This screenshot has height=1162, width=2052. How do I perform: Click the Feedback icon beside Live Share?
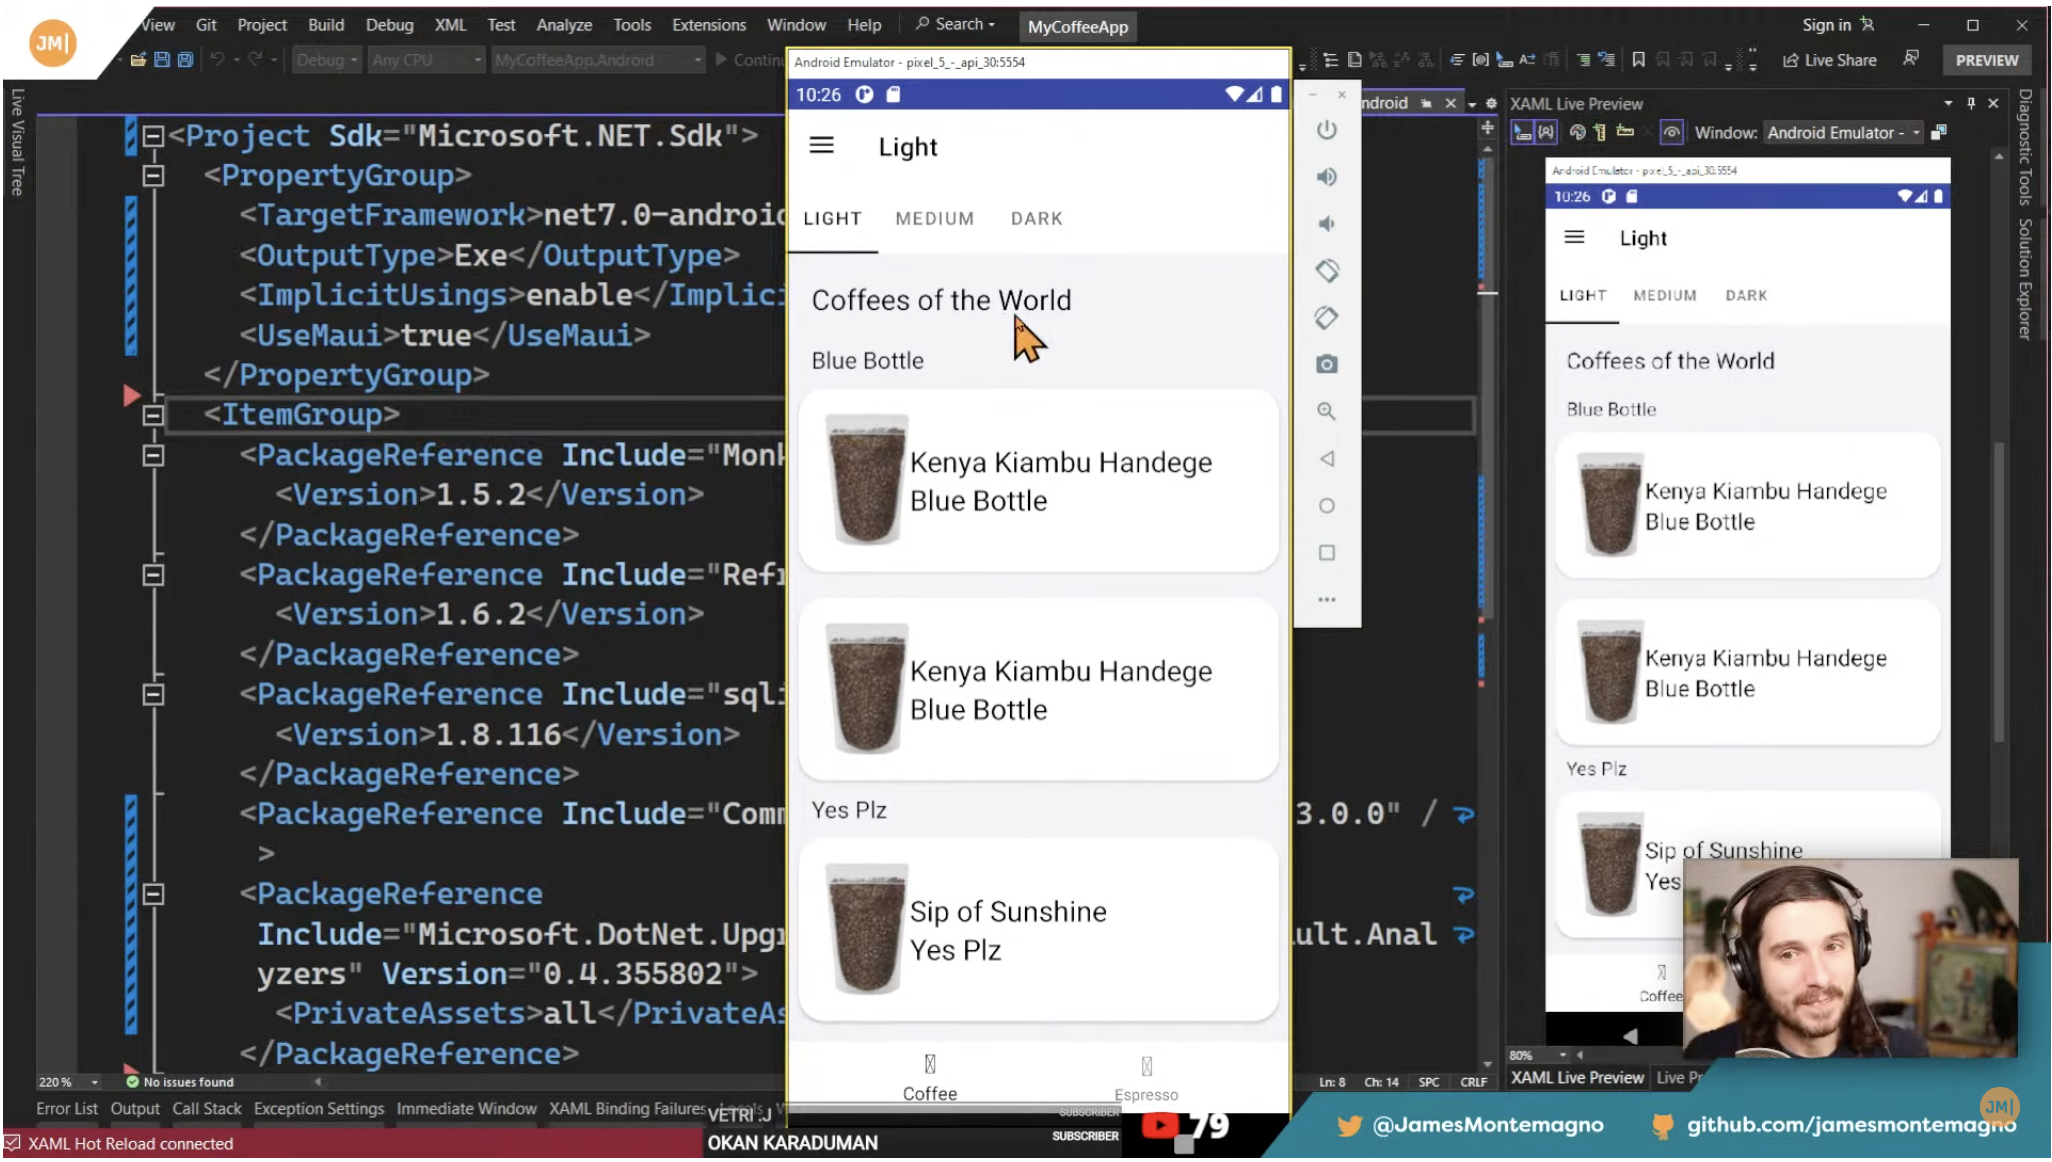tap(1910, 59)
